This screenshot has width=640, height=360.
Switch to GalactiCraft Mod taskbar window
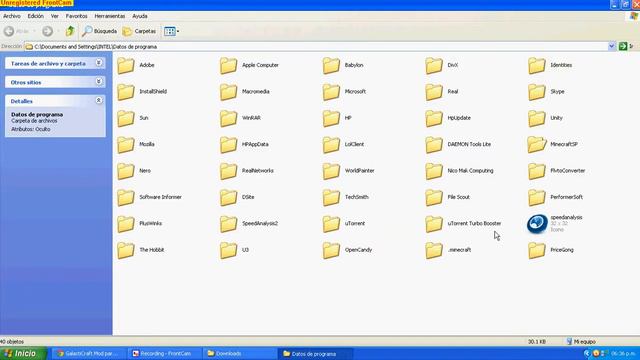click(89, 353)
